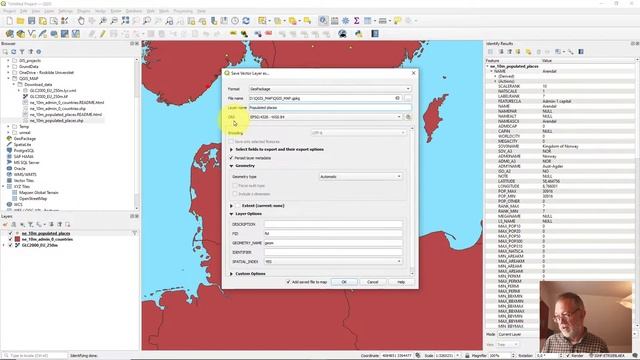Open Statistical Summary sigma icon
Image resolution: width=640 pixels, height=360 pixels.
click(356, 21)
